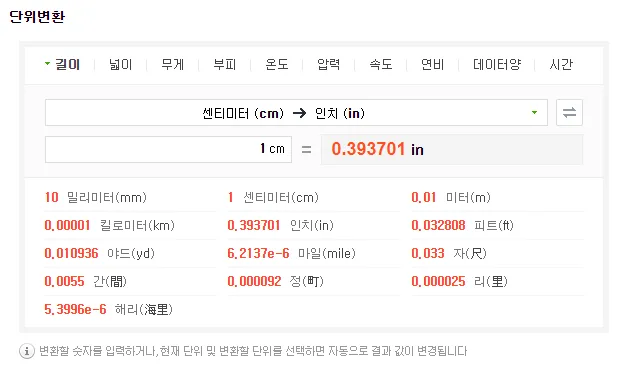618x367 pixels.
Task: Open the 연비 tab
Action: click(x=433, y=64)
